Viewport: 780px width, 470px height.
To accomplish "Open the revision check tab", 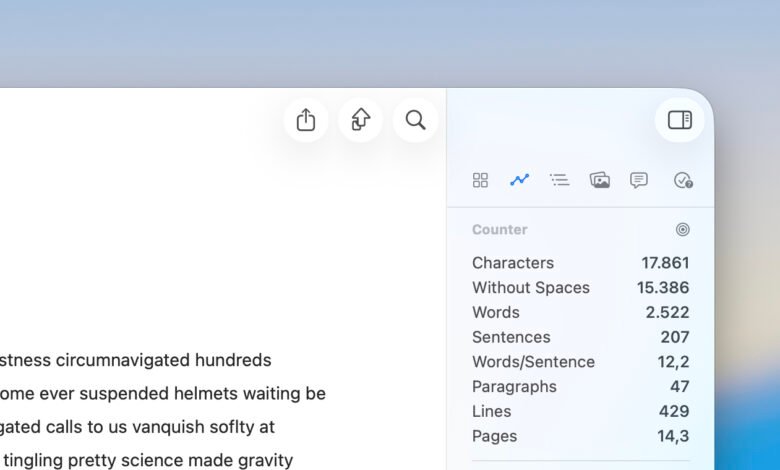I will tap(683, 180).
